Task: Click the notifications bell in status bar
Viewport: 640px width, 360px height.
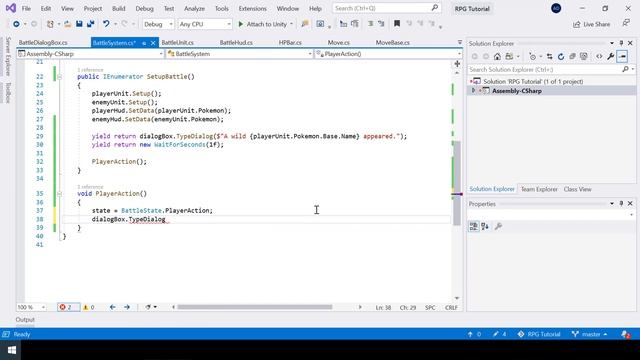Action: [x=625, y=334]
